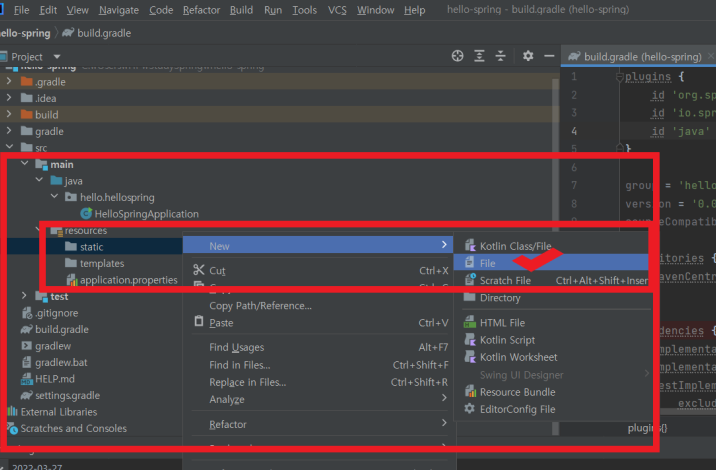Screen dimensions: 716x470
Task: Expand the test folder
Action: pos(24,296)
